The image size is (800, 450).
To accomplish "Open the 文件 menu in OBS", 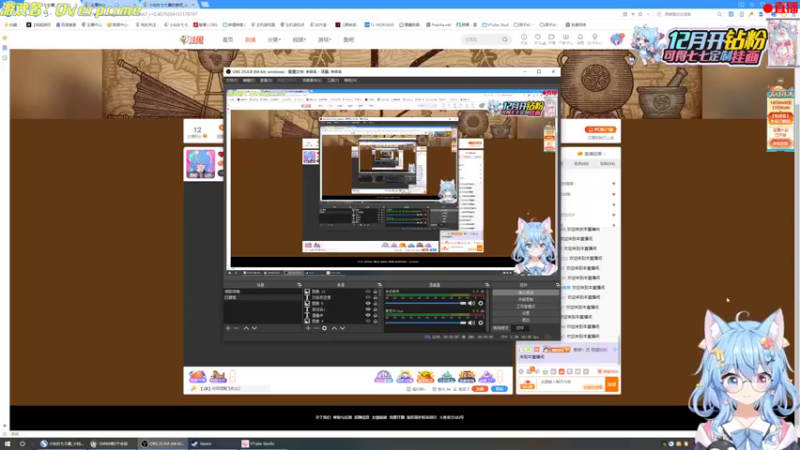I will click(x=232, y=81).
